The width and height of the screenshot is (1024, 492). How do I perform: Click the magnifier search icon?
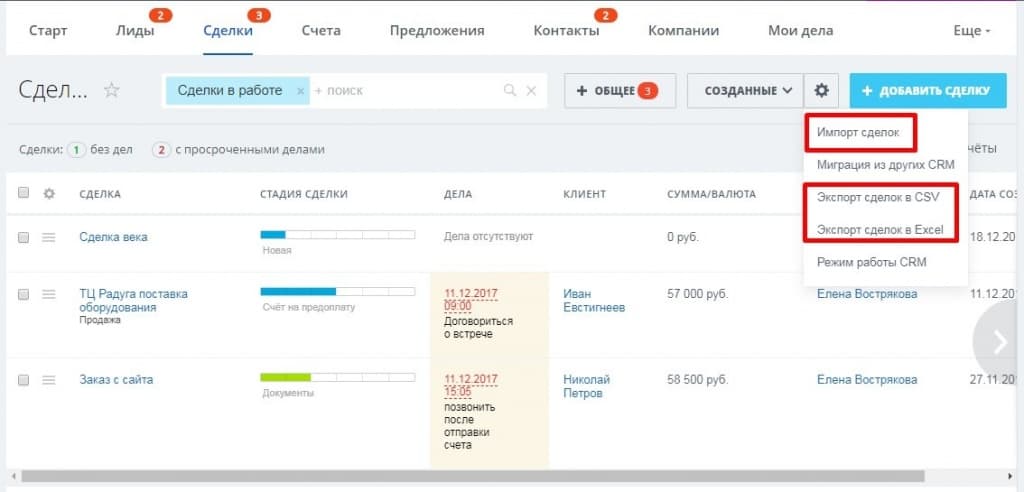[x=510, y=91]
